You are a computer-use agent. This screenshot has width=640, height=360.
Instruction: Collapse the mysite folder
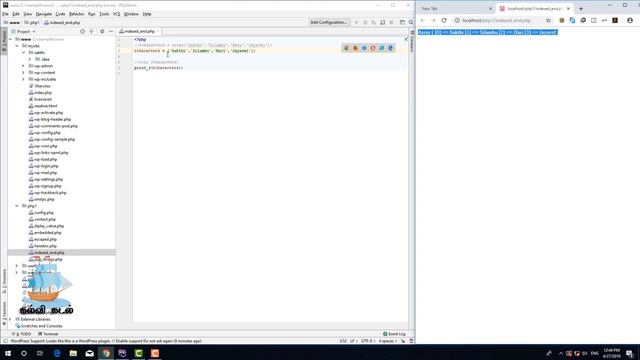(17, 46)
